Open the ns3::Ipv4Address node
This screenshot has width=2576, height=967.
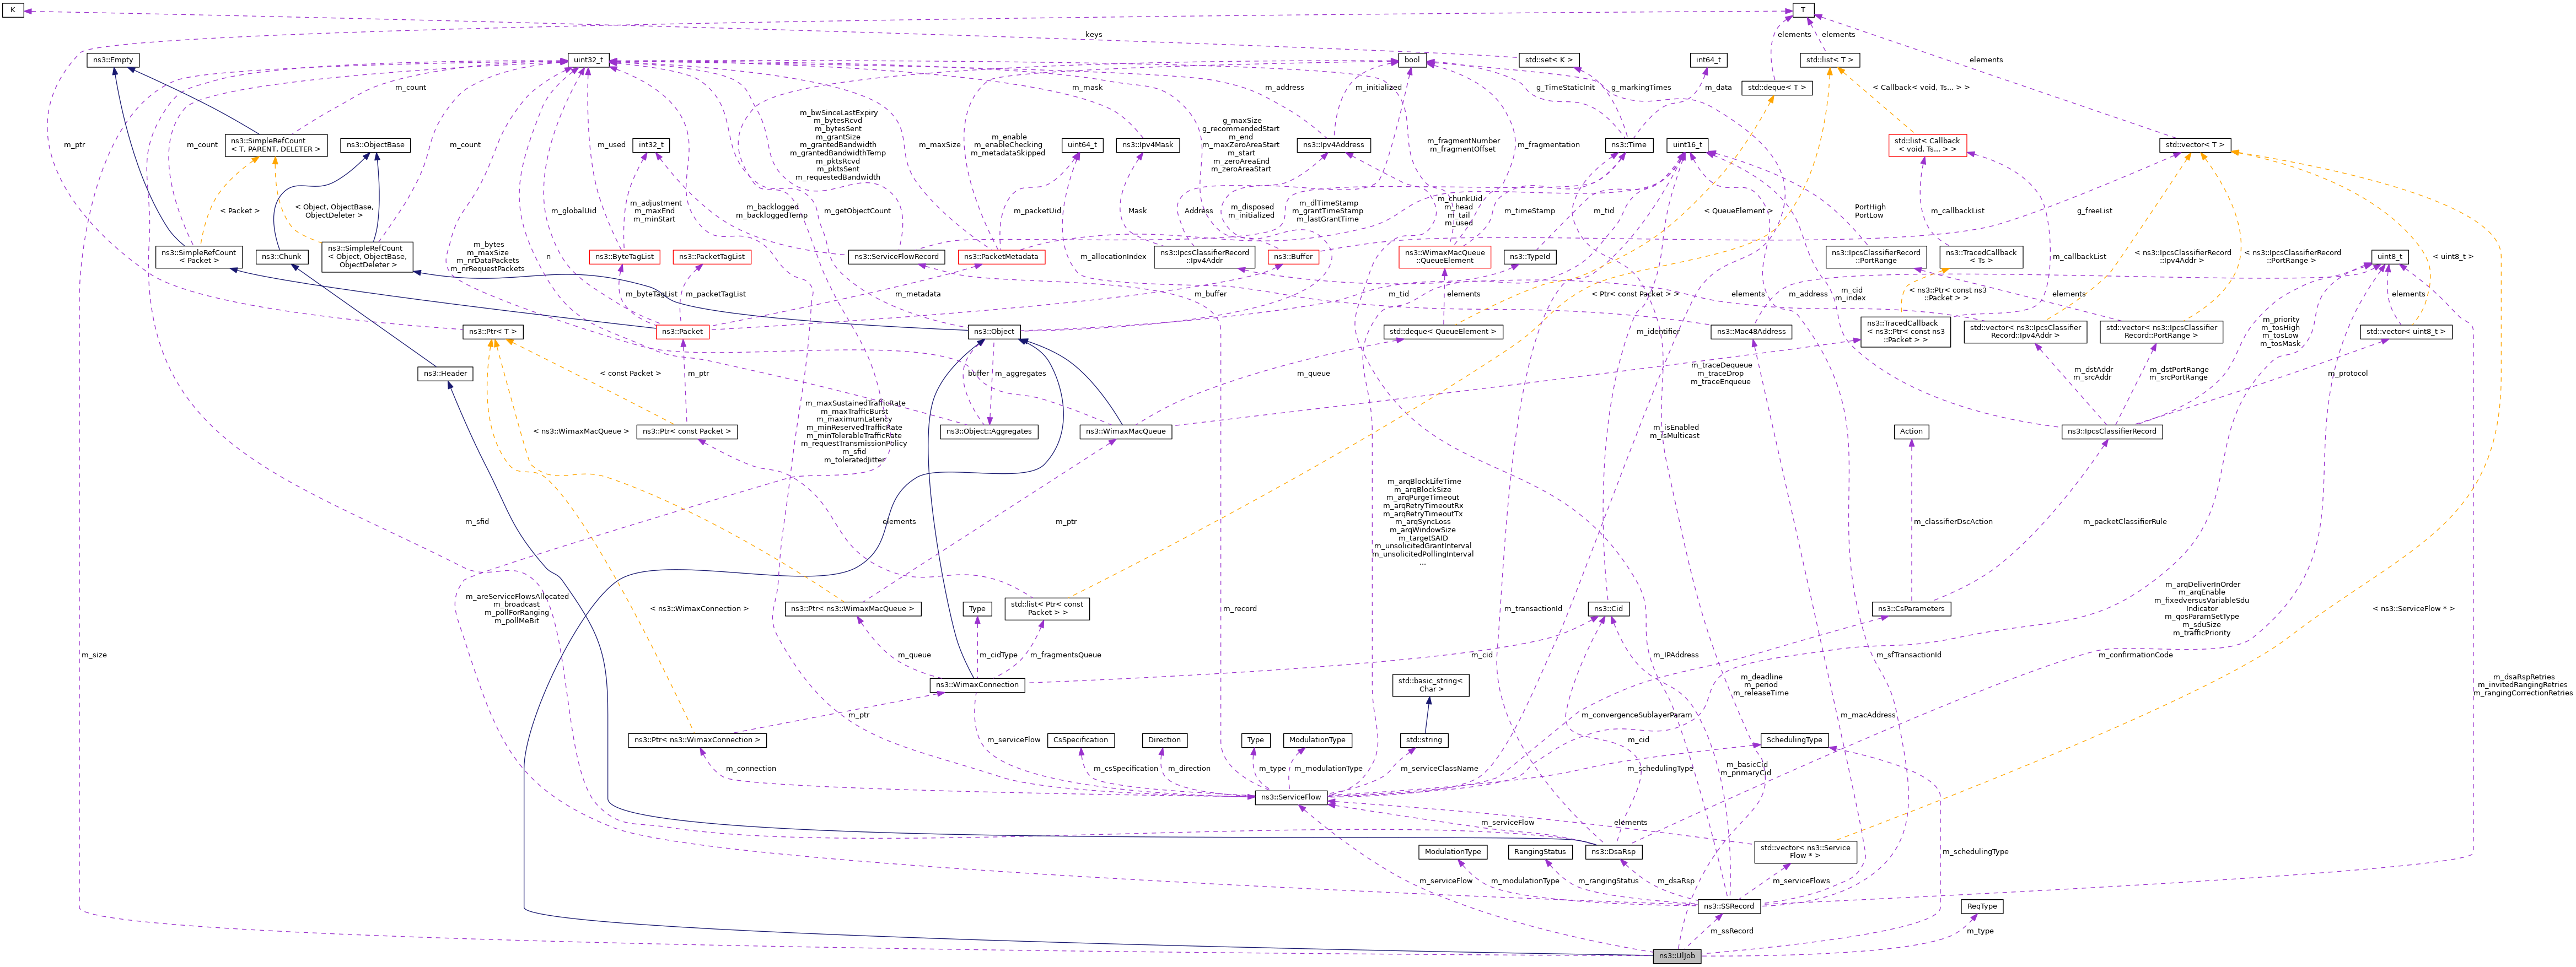1334,145
